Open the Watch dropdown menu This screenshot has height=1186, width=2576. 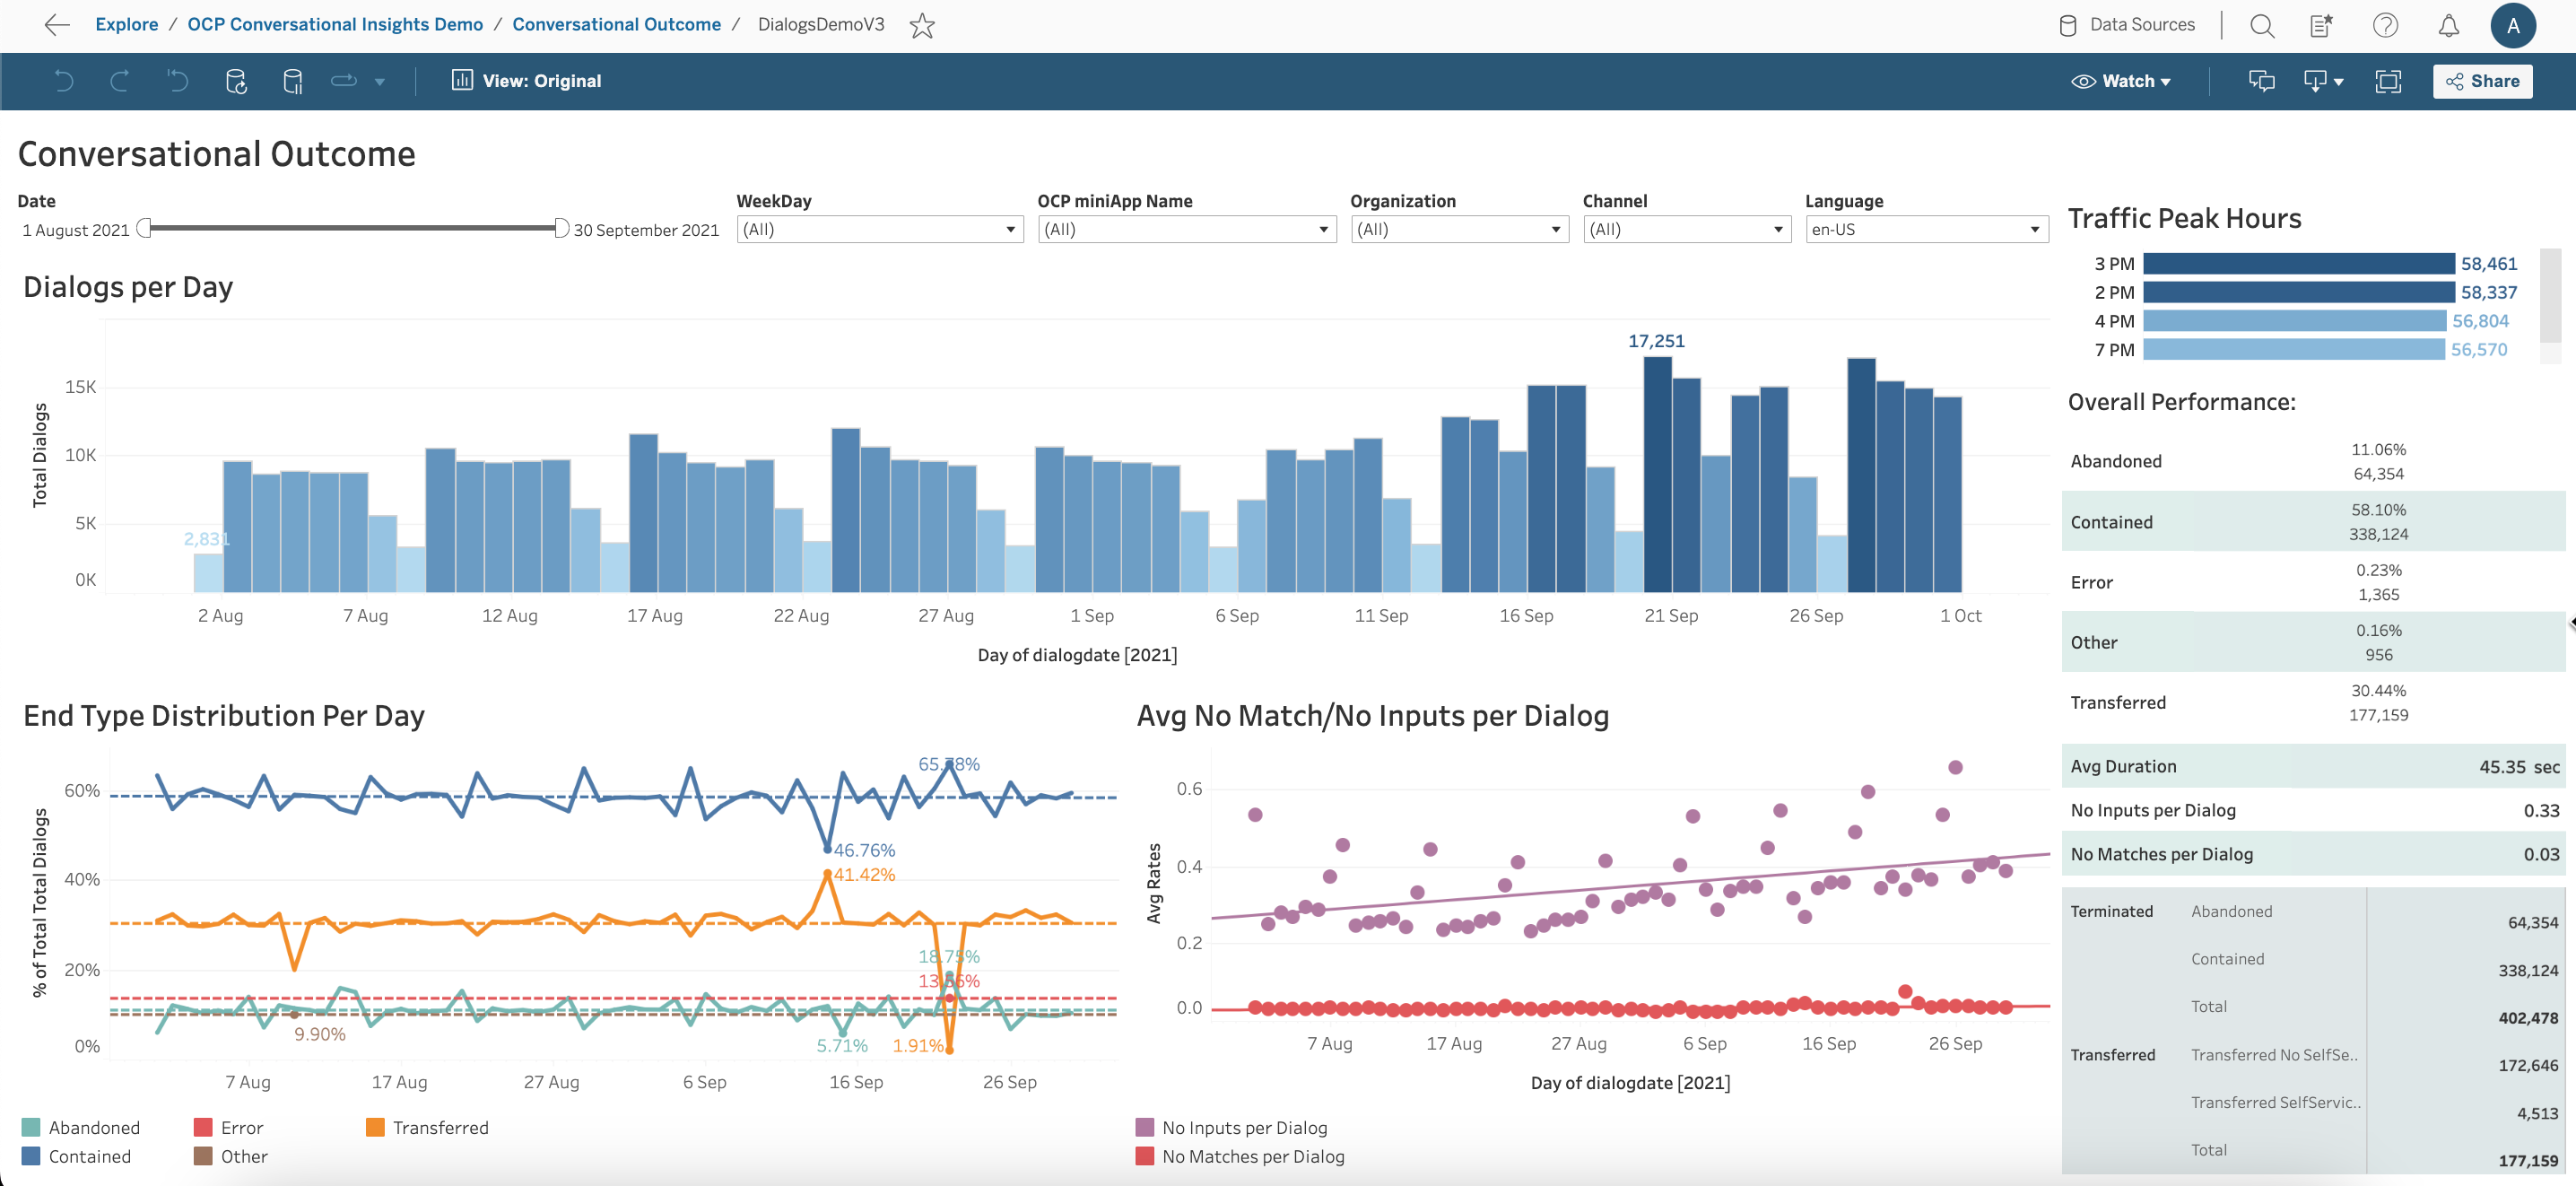pyautogui.click(x=2121, y=81)
